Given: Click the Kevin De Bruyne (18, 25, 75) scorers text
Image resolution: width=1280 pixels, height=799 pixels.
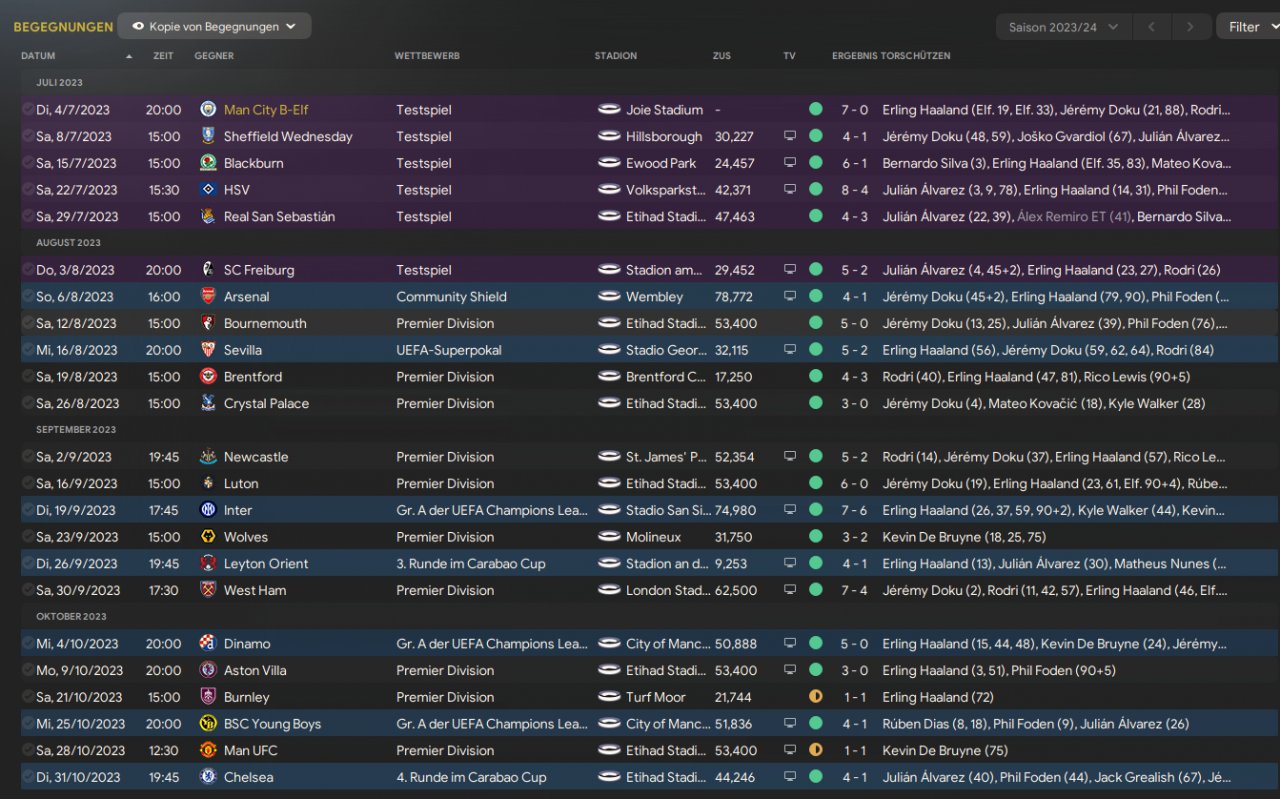Looking at the screenshot, I should tap(966, 537).
